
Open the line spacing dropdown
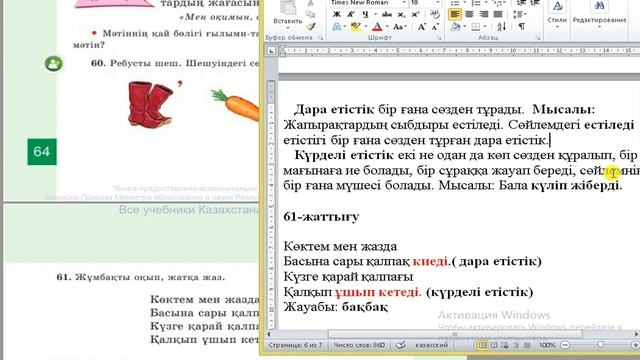pyautogui.click(x=520, y=15)
